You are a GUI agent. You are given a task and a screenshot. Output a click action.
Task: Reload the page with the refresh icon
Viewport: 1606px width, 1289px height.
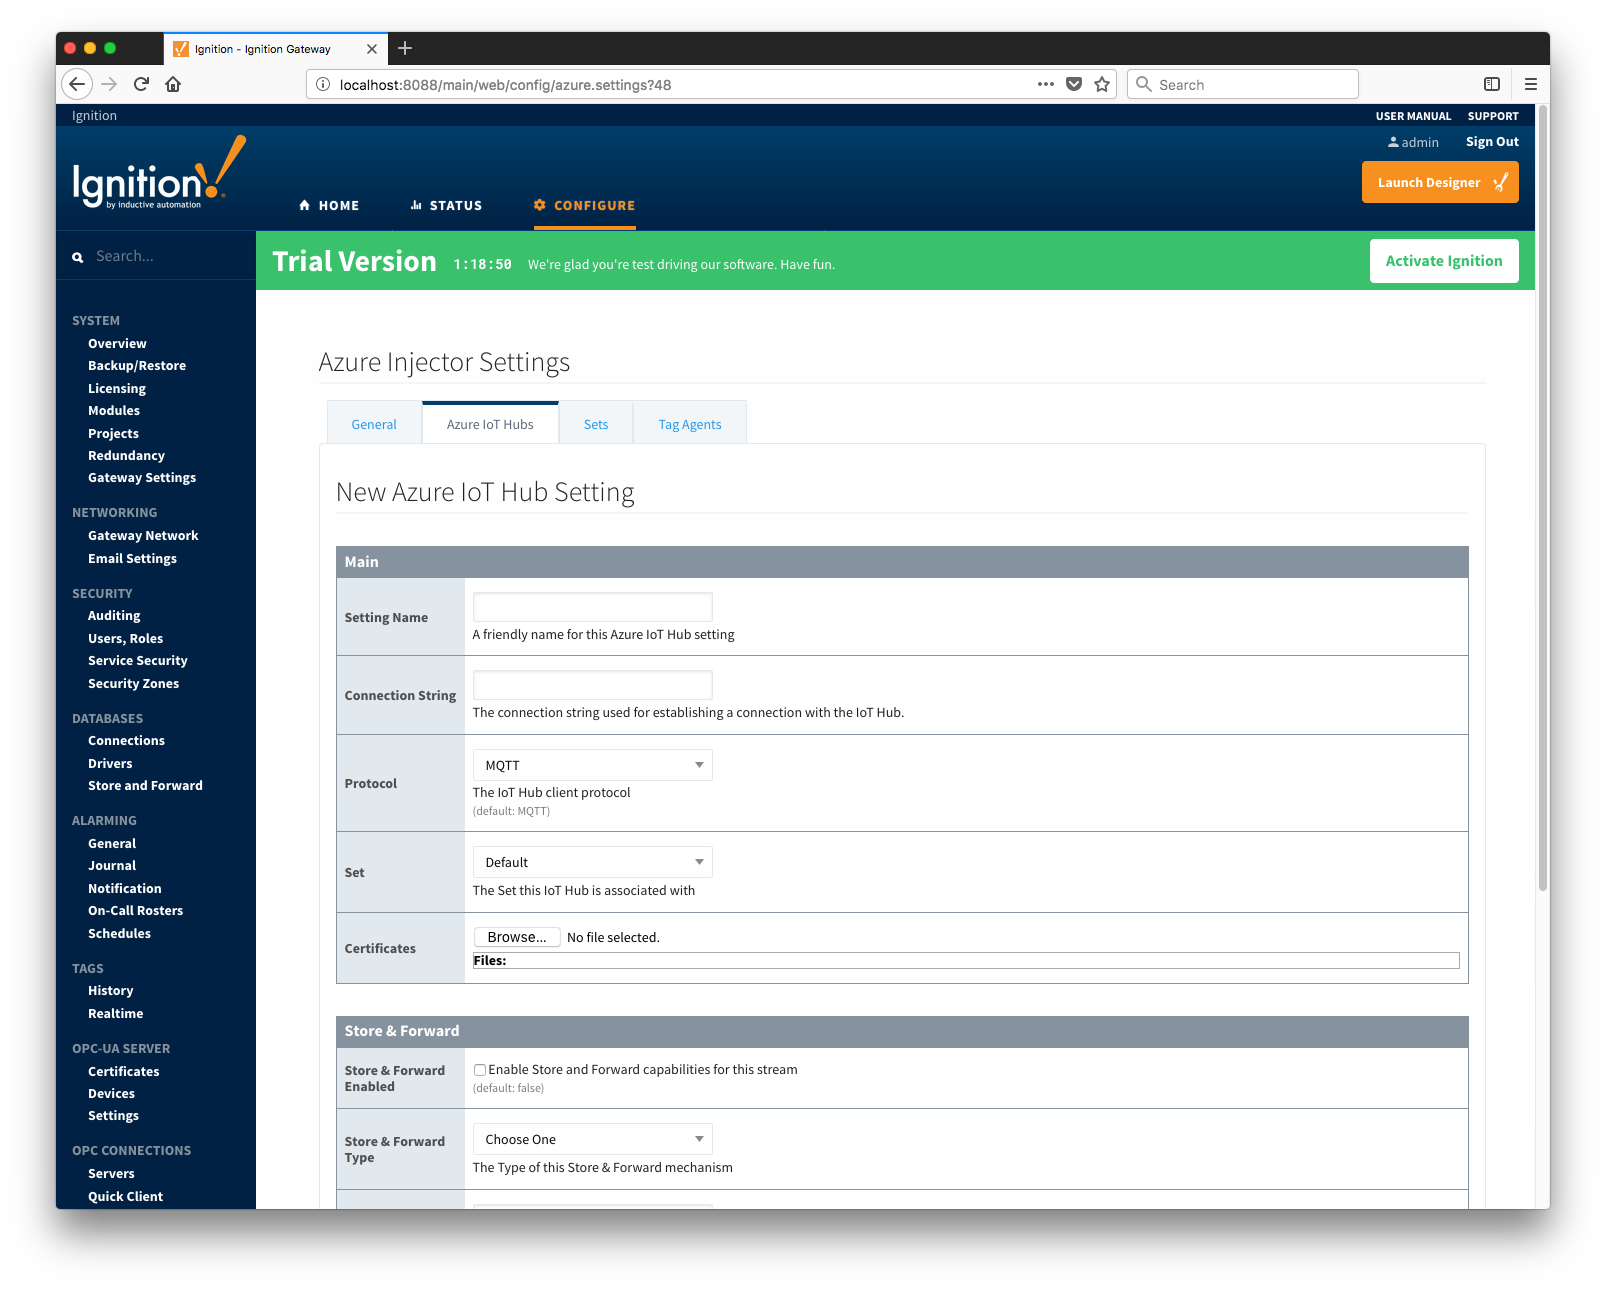(141, 84)
